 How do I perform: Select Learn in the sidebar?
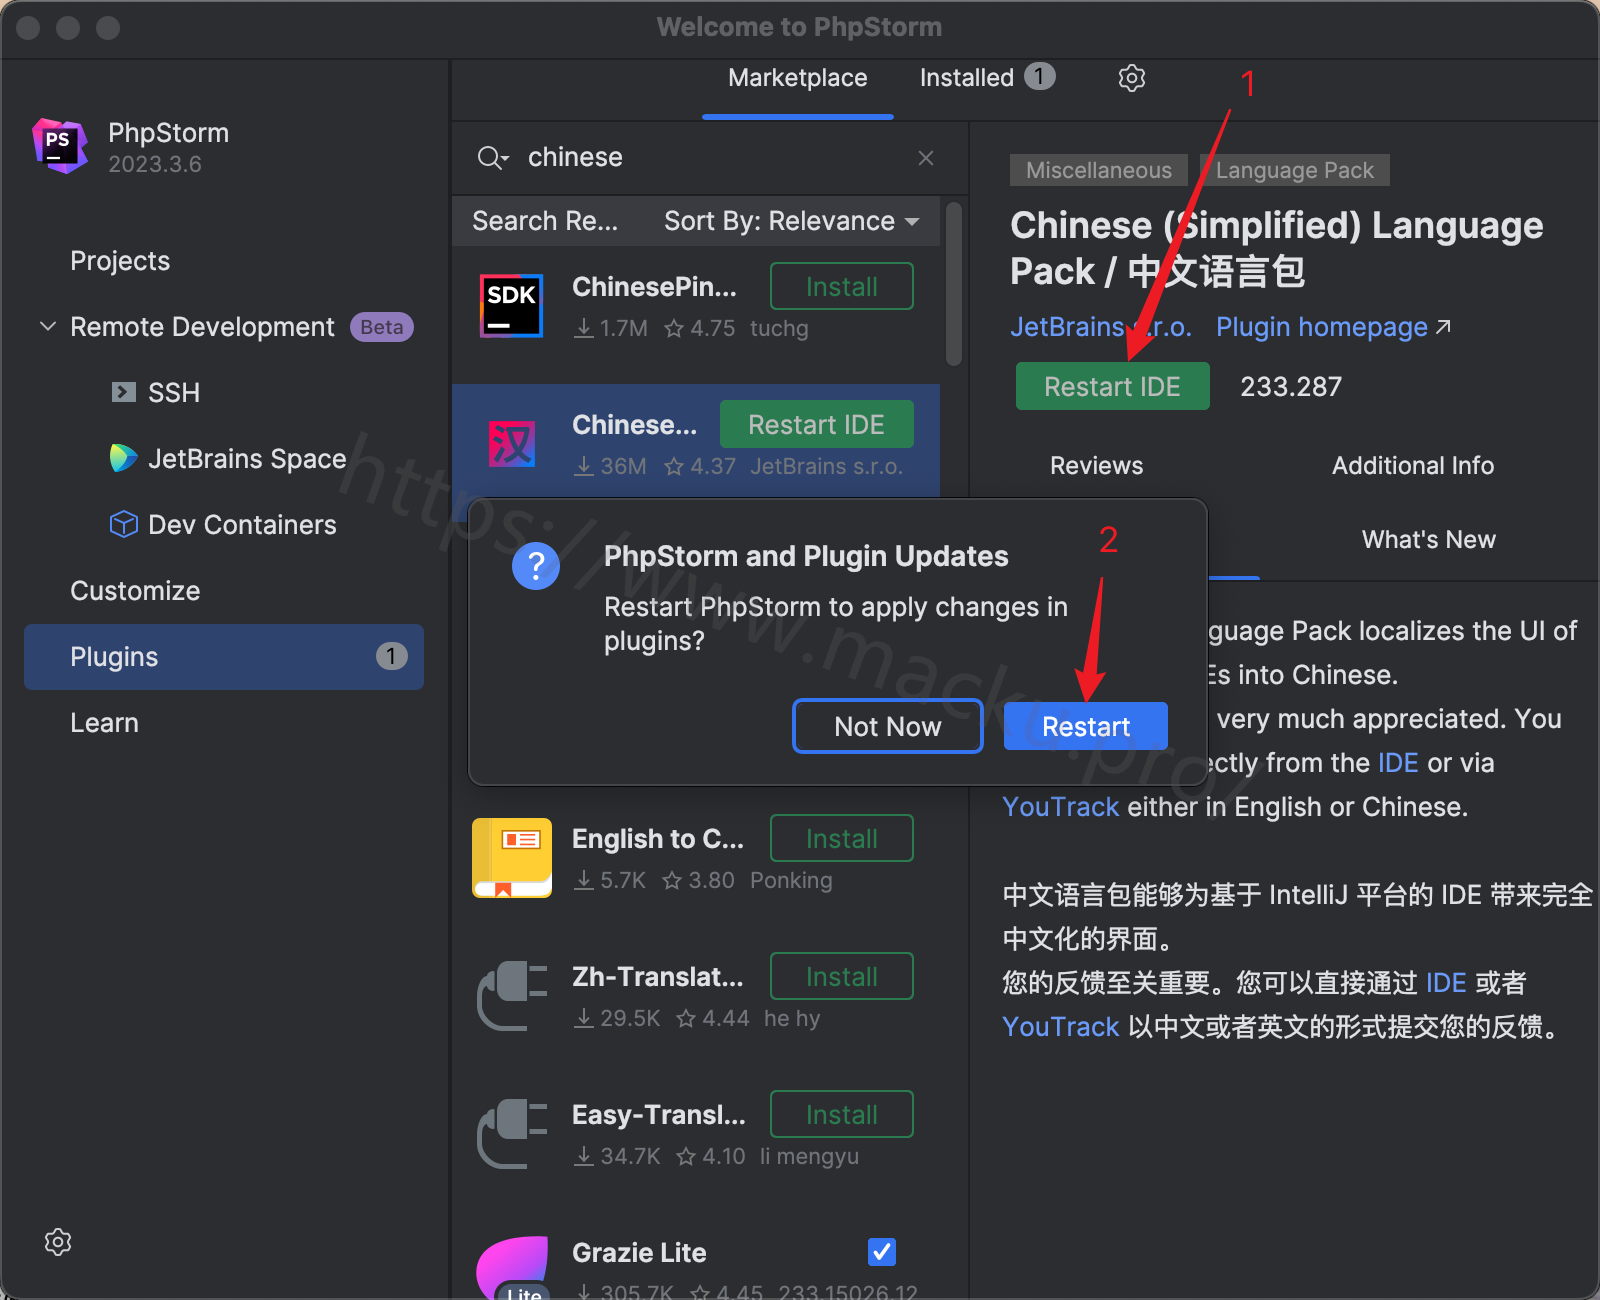click(x=104, y=723)
